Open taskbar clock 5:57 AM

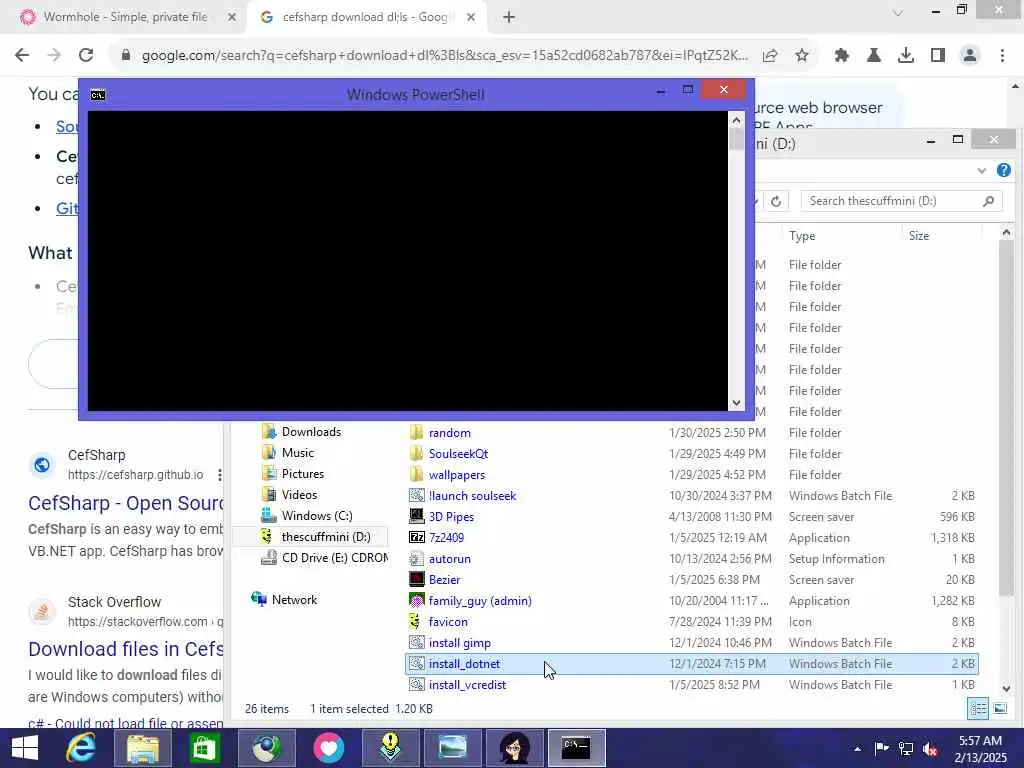(x=980, y=748)
